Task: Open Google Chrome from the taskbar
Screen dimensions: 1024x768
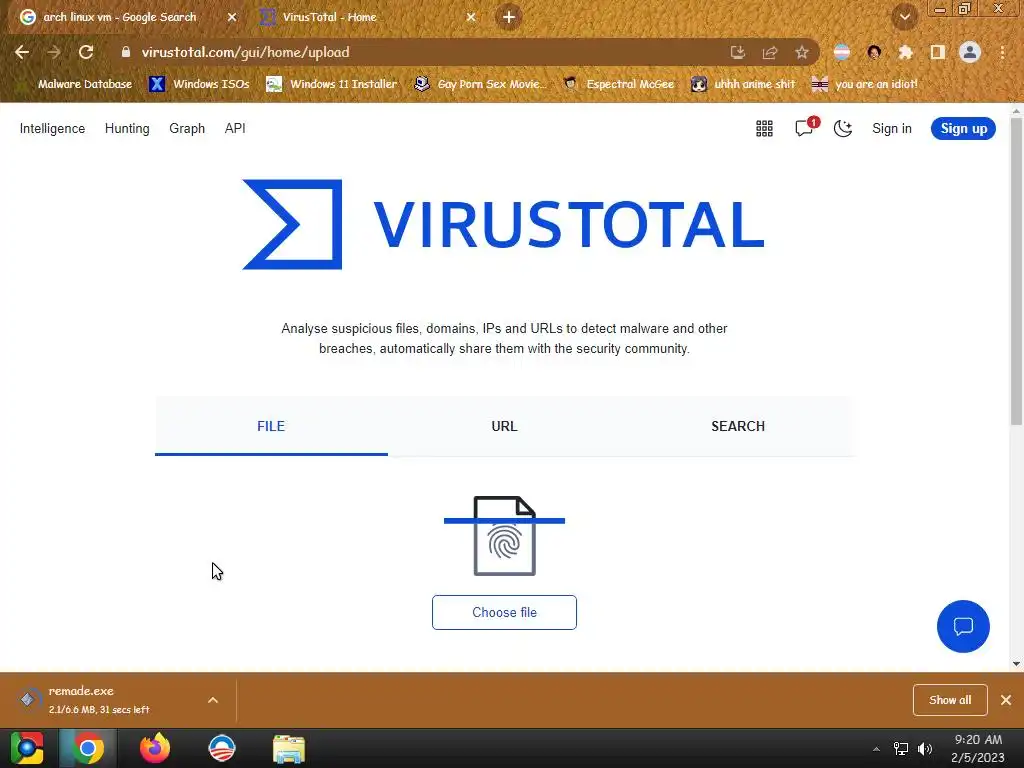Action: coord(88,748)
